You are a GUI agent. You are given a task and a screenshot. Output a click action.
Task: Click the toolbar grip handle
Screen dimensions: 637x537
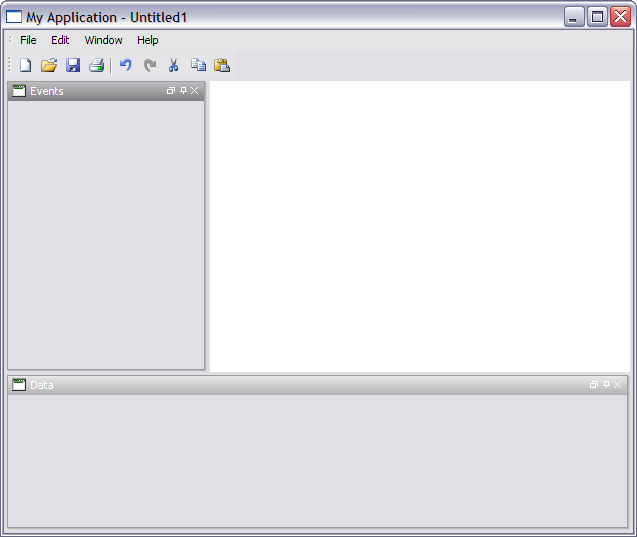click(10, 65)
